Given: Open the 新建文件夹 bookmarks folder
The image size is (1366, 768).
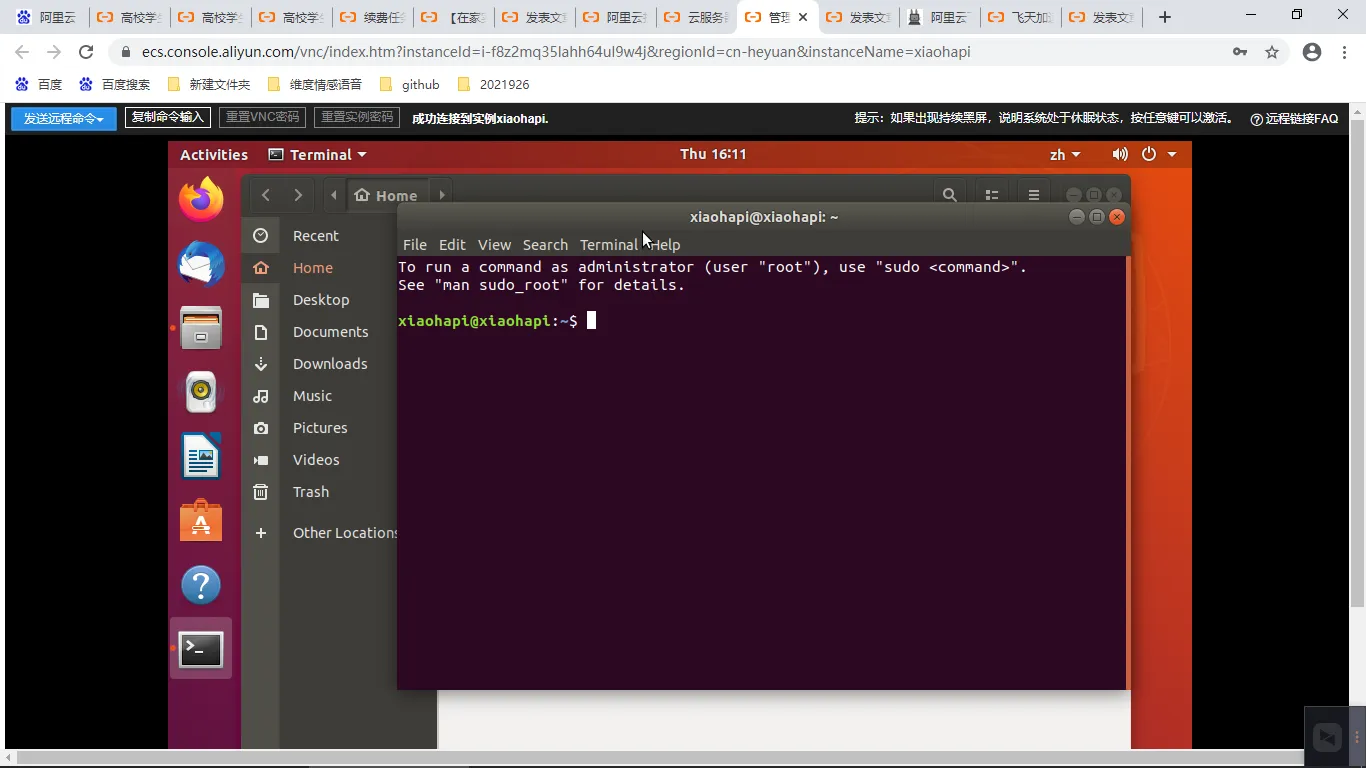Looking at the screenshot, I should [209, 84].
